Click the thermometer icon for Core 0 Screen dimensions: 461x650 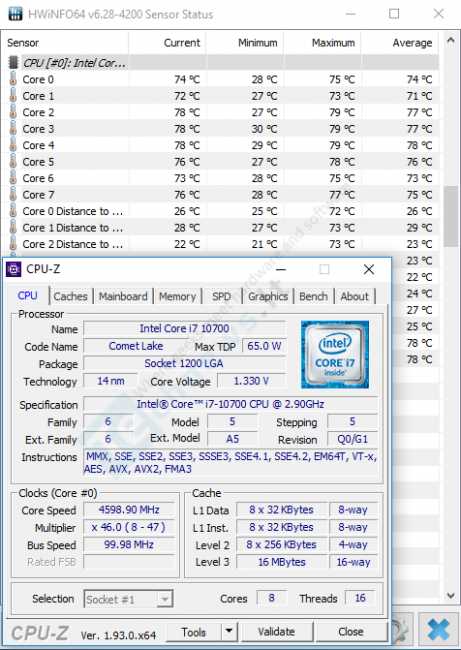point(13,79)
